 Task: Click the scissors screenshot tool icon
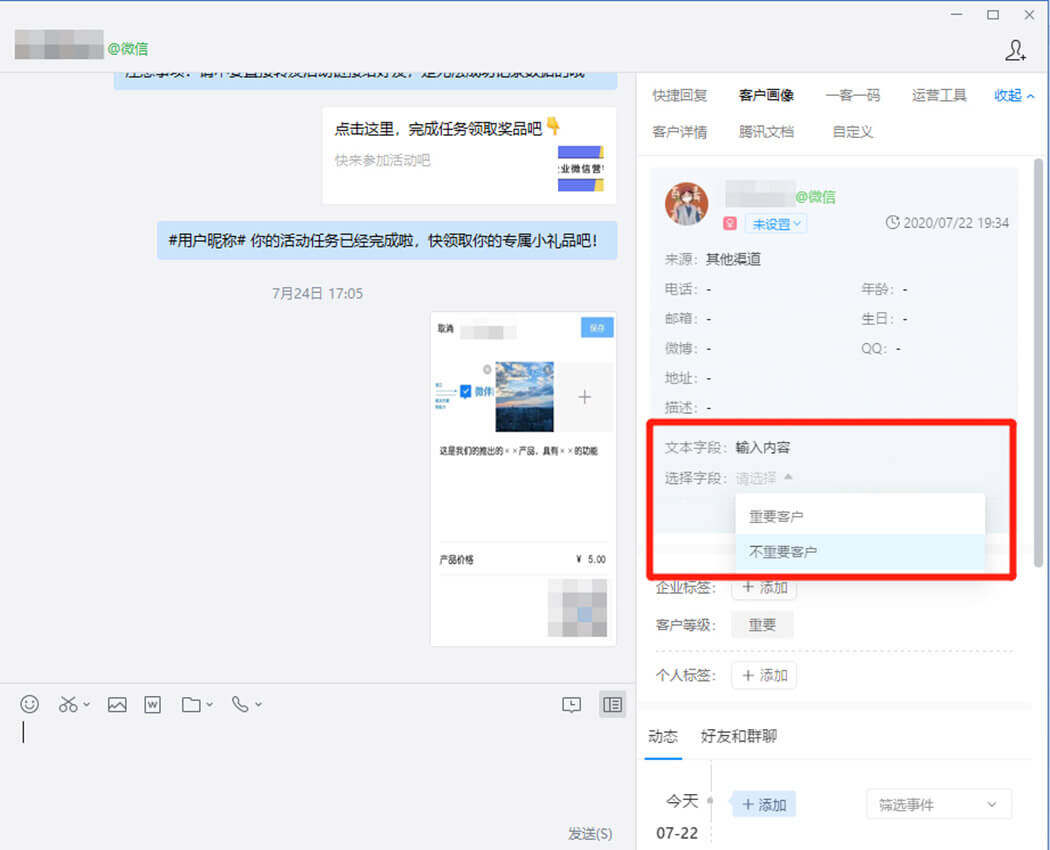pyautogui.click(x=68, y=704)
